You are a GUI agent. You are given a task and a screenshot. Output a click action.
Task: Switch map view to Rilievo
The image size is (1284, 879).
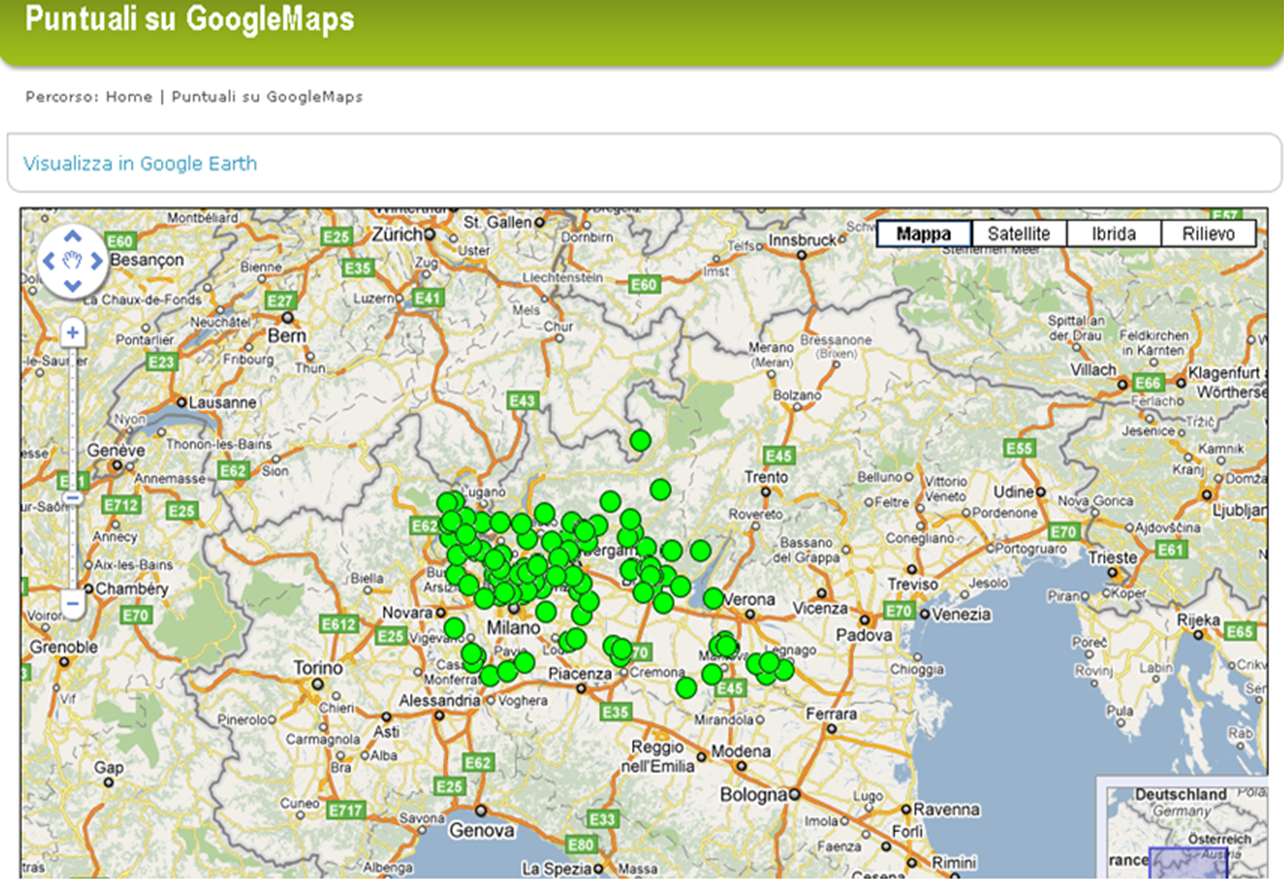point(1208,234)
